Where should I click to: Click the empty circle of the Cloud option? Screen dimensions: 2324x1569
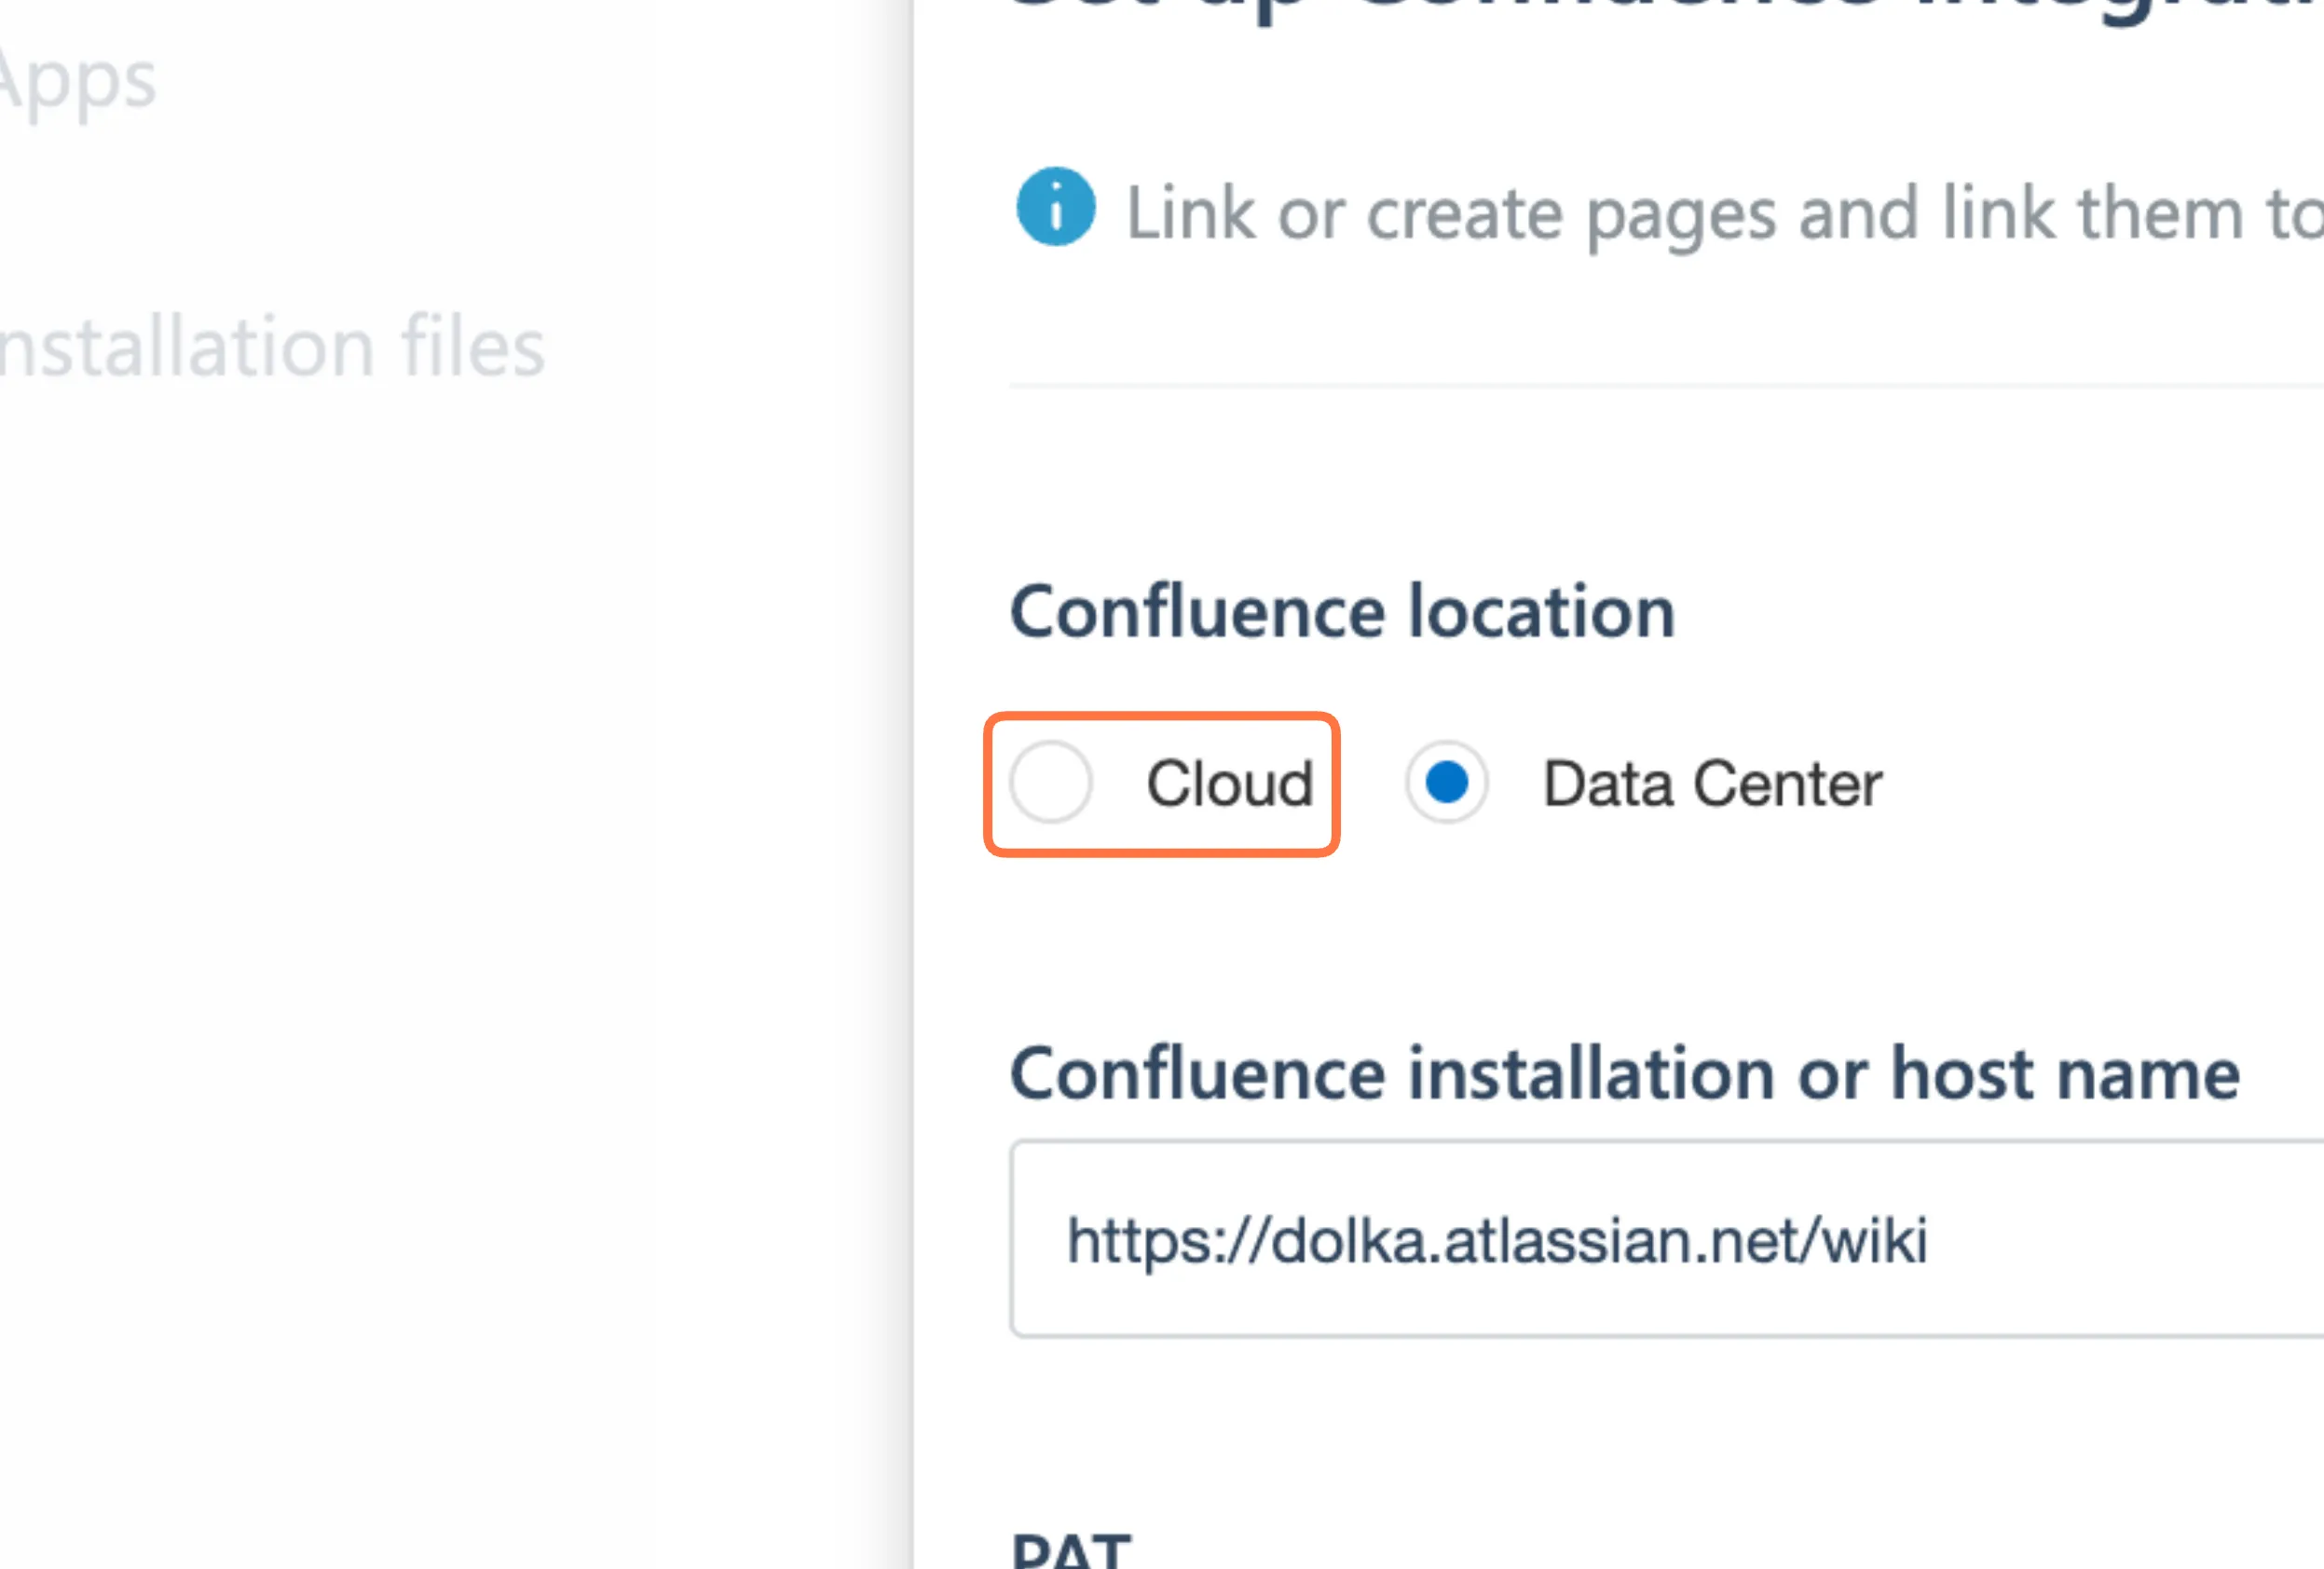tap(1050, 782)
